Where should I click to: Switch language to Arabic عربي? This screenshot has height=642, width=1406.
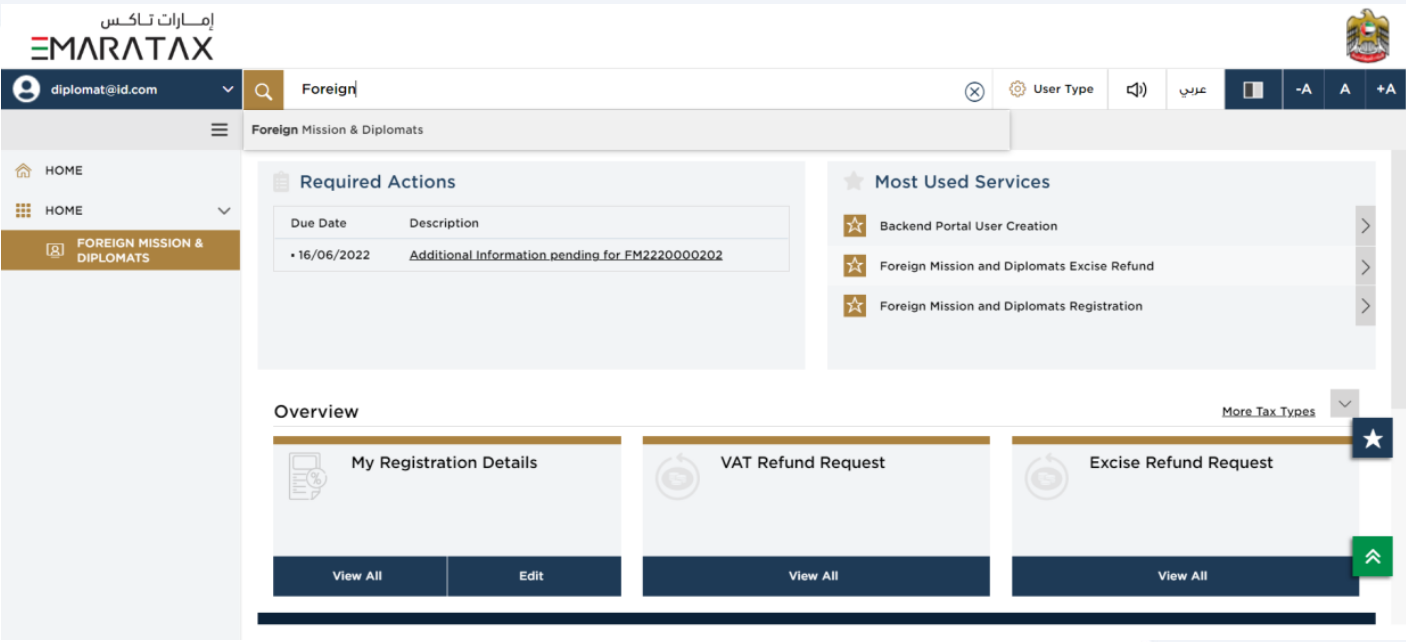point(1193,90)
